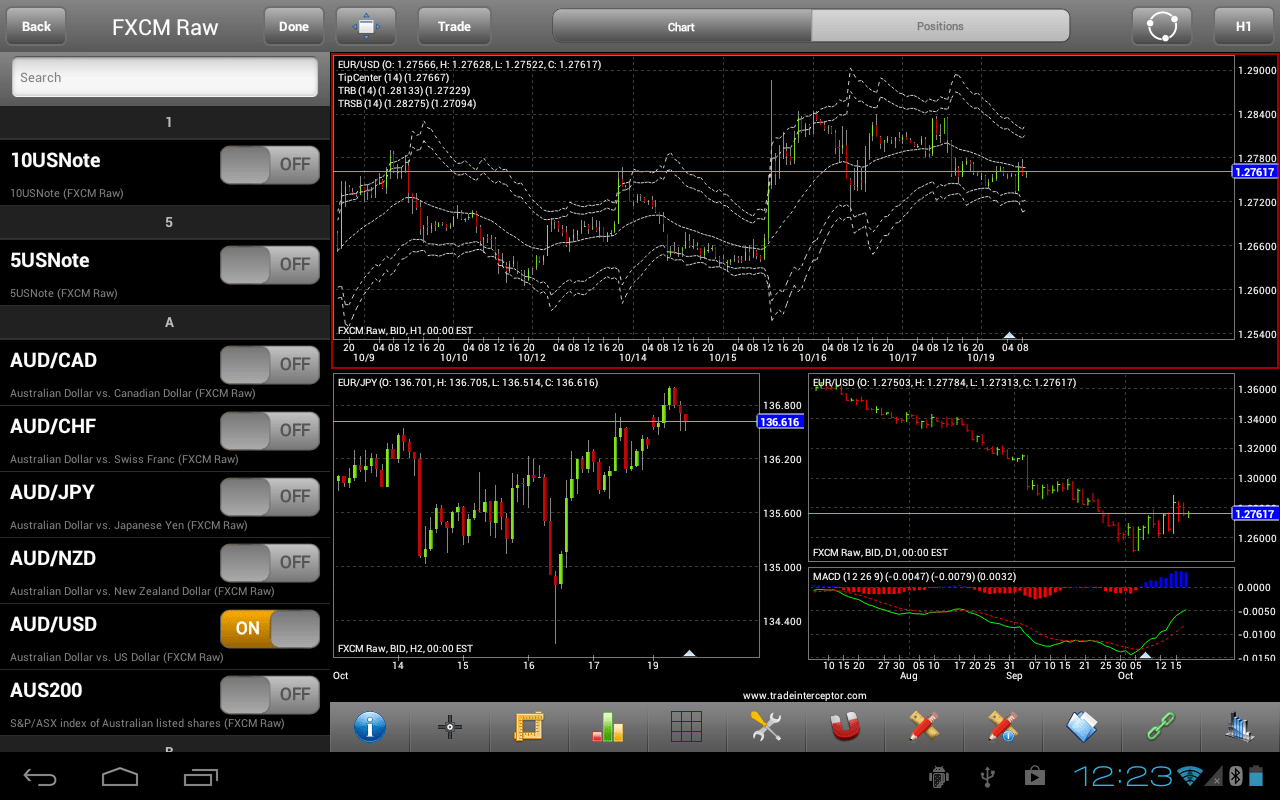Tap the chart layout selector button

(x=366, y=26)
